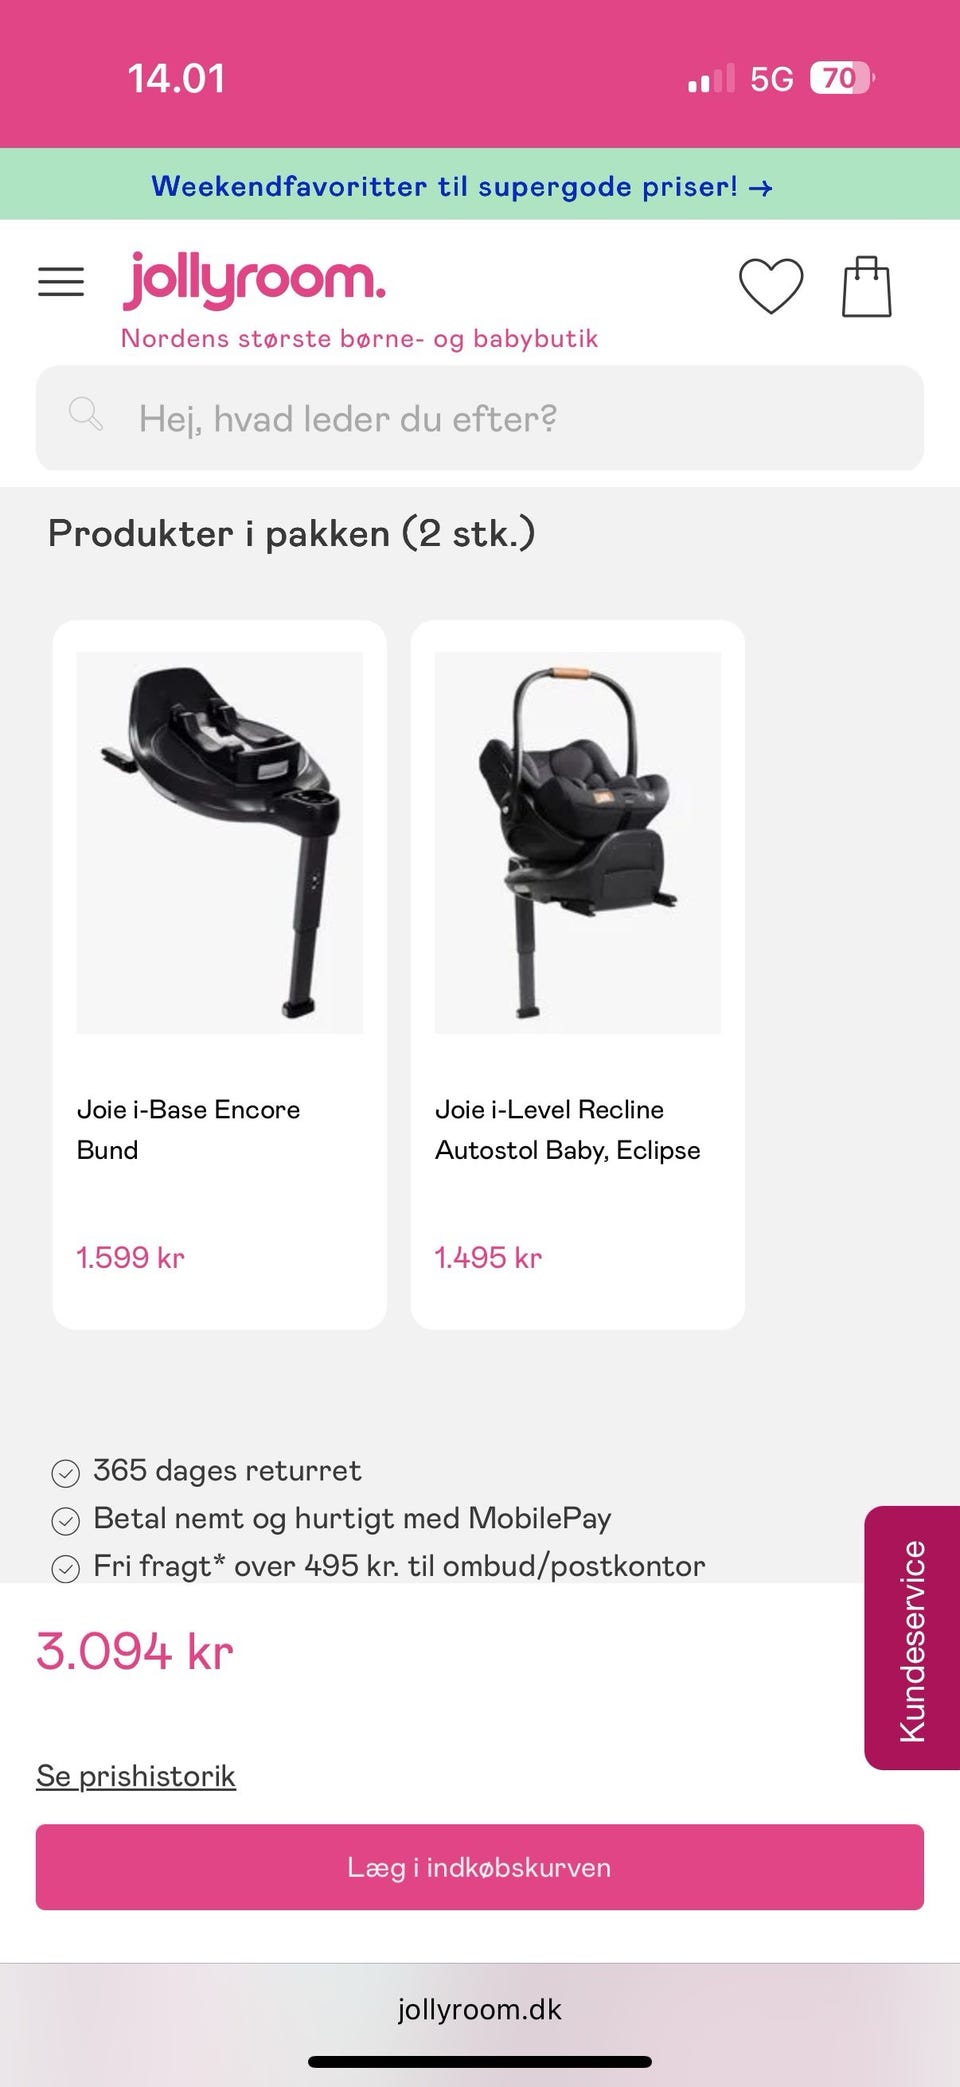Tap the Fri fragt checkmark icon
This screenshot has height=2087, width=960.
(x=66, y=1568)
